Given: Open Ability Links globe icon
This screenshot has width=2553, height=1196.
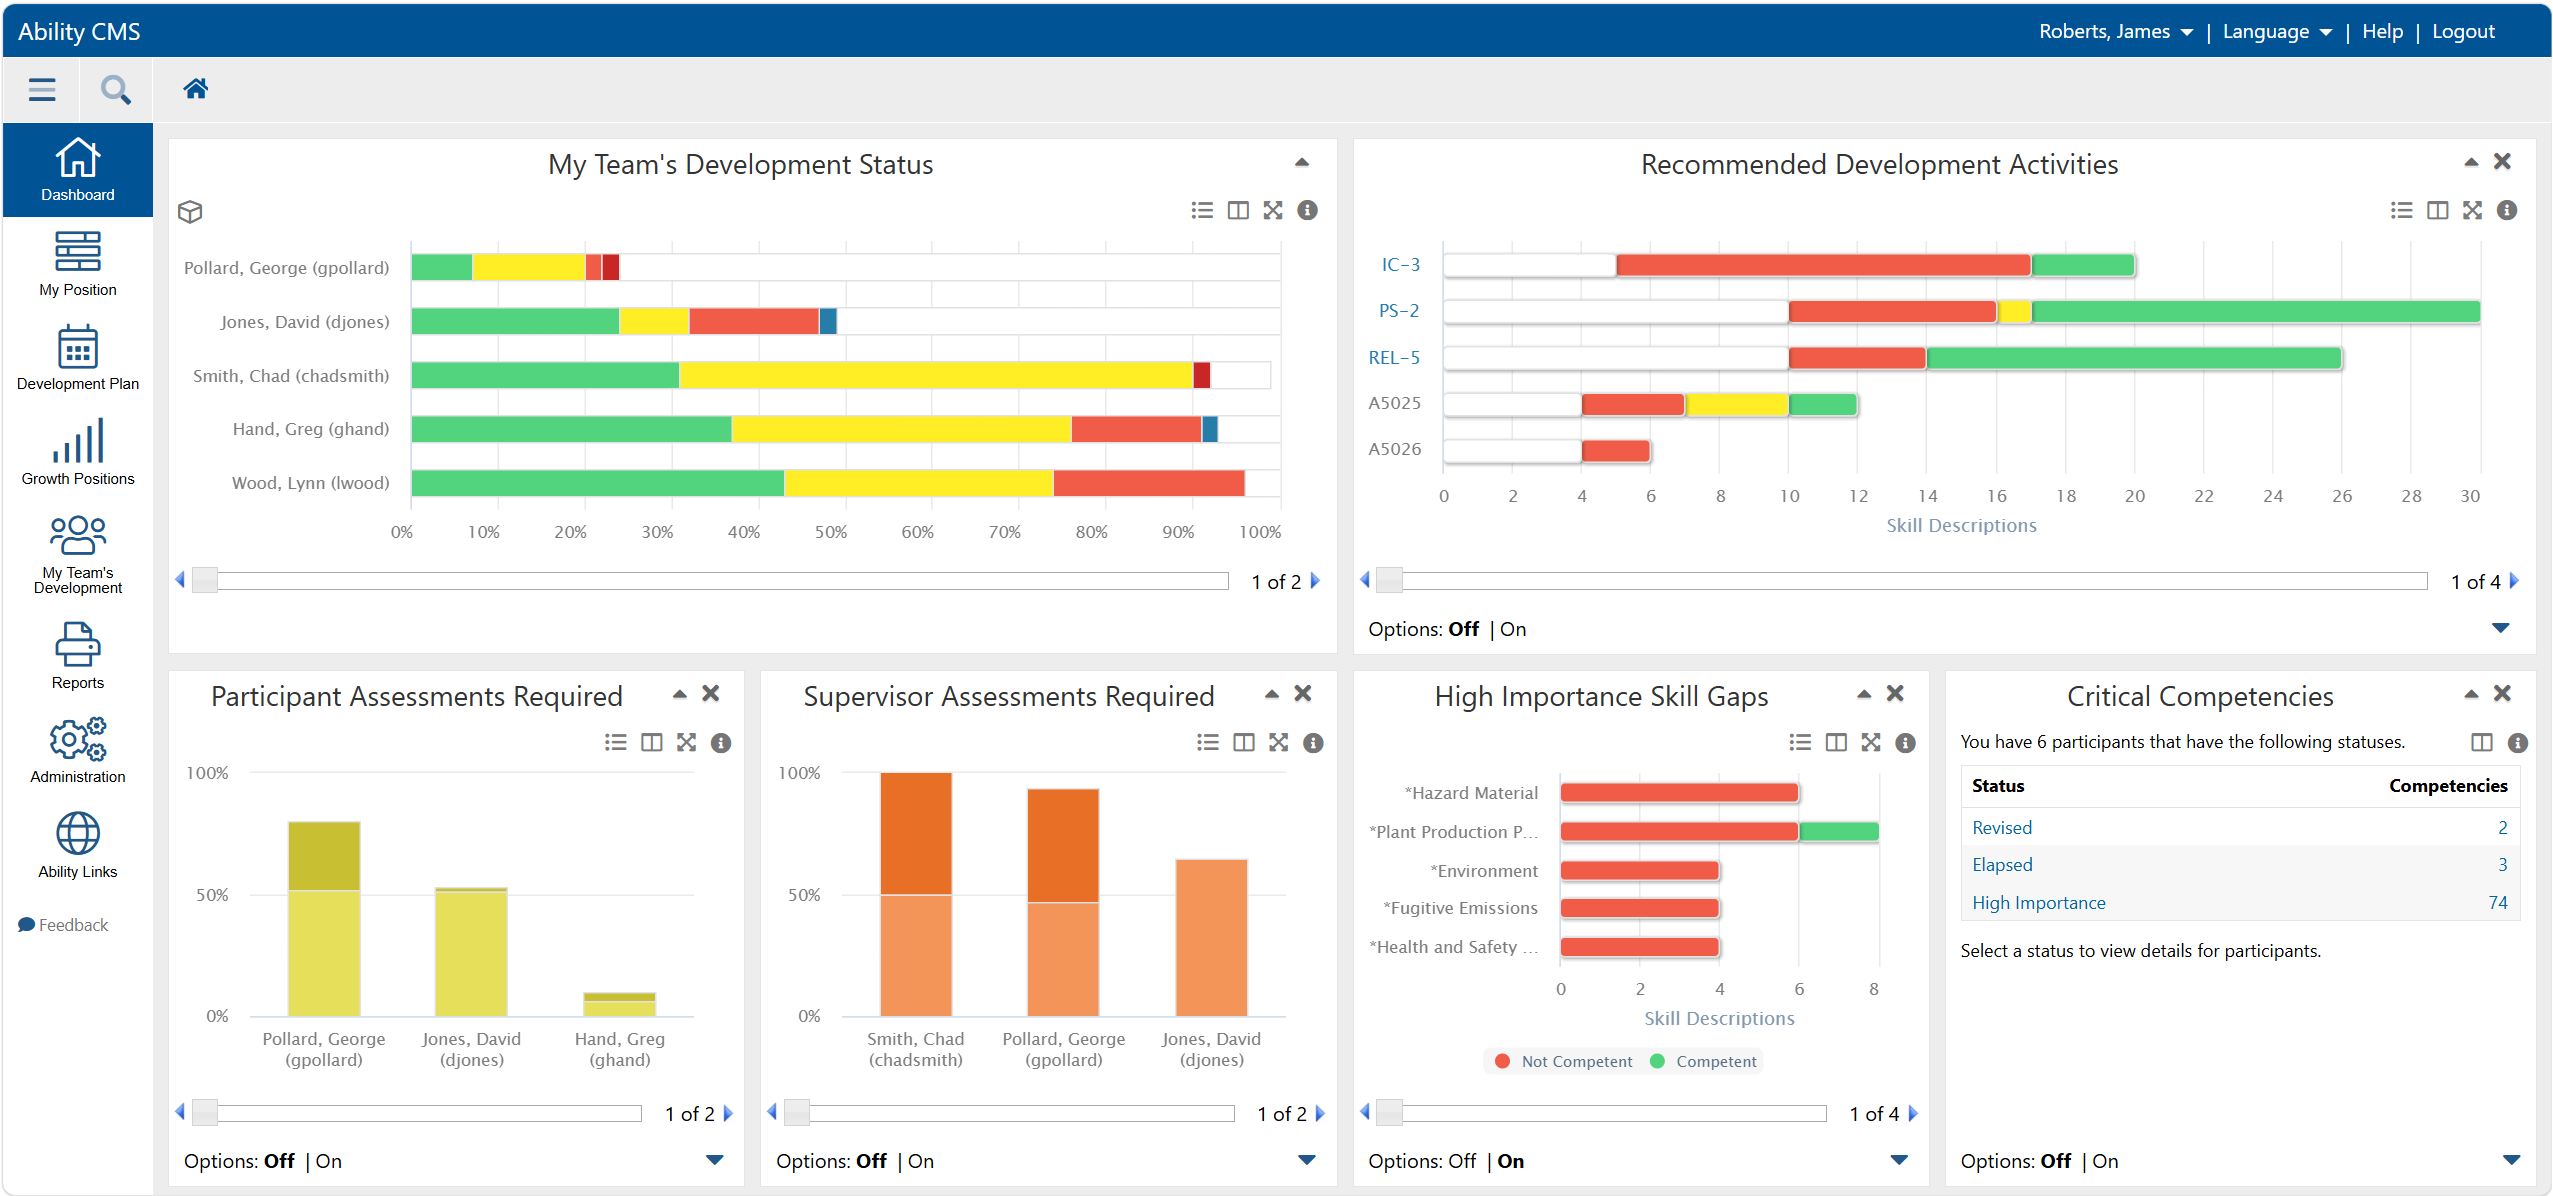Looking at the screenshot, I should coord(78,834).
